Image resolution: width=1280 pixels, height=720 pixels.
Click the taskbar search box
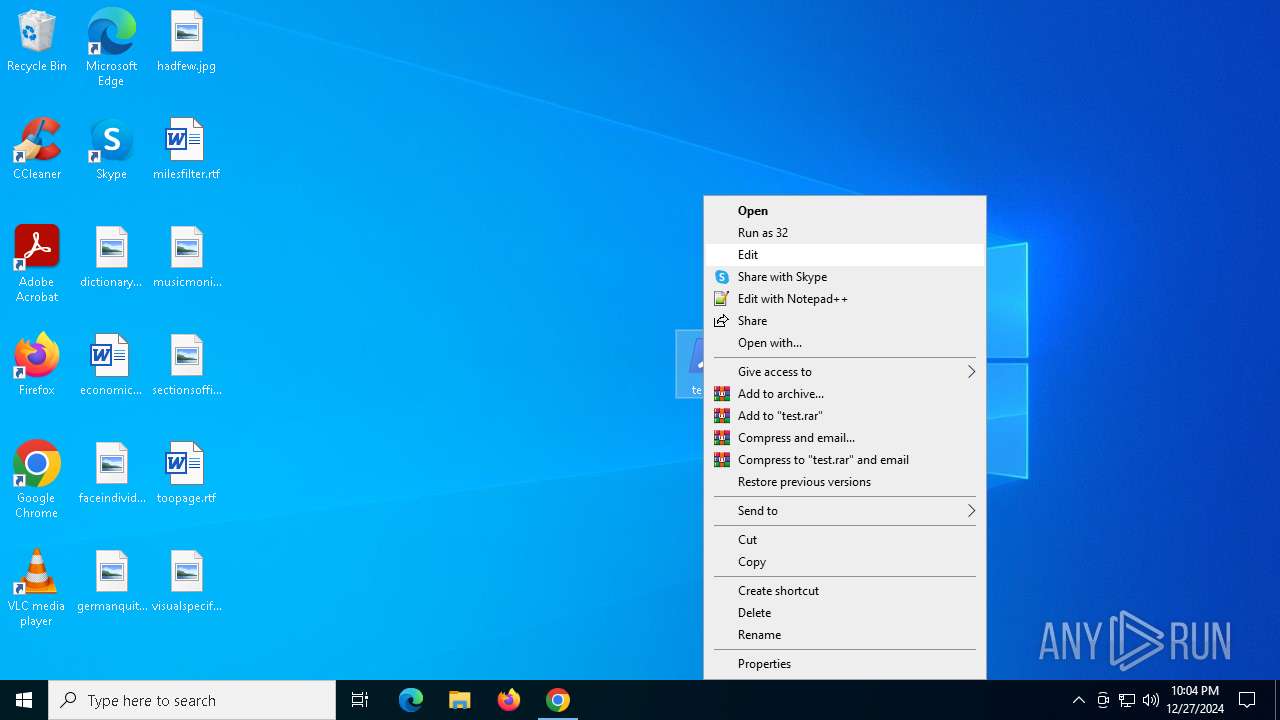pos(192,700)
